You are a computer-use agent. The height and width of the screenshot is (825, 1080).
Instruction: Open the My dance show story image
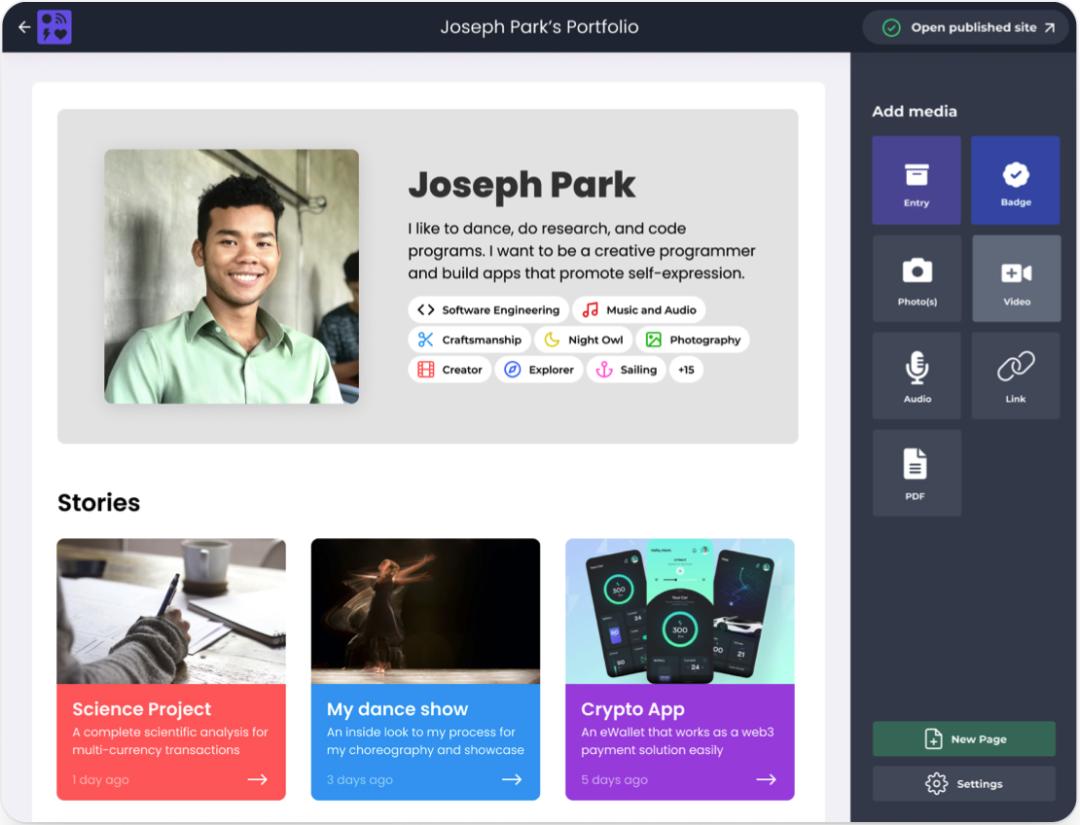[x=426, y=612]
